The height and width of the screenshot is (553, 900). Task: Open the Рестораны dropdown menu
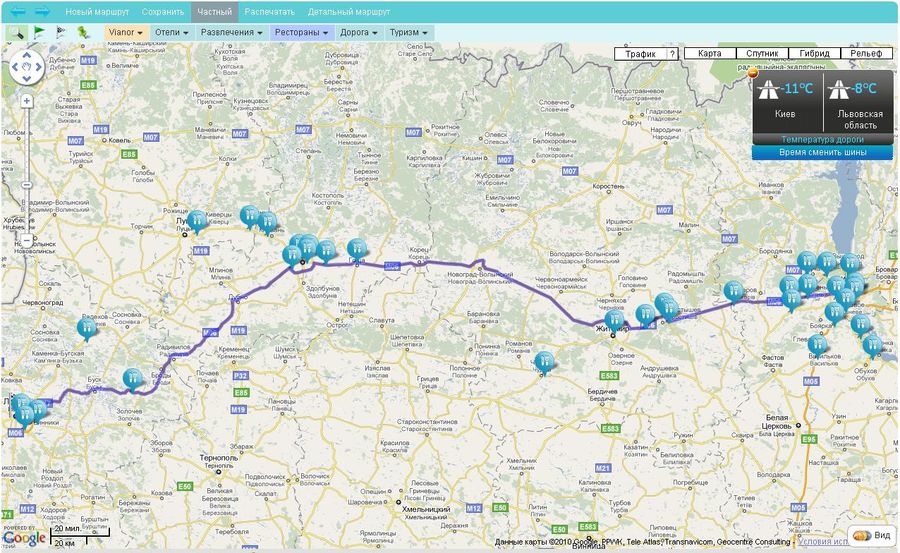coord(301,32)
